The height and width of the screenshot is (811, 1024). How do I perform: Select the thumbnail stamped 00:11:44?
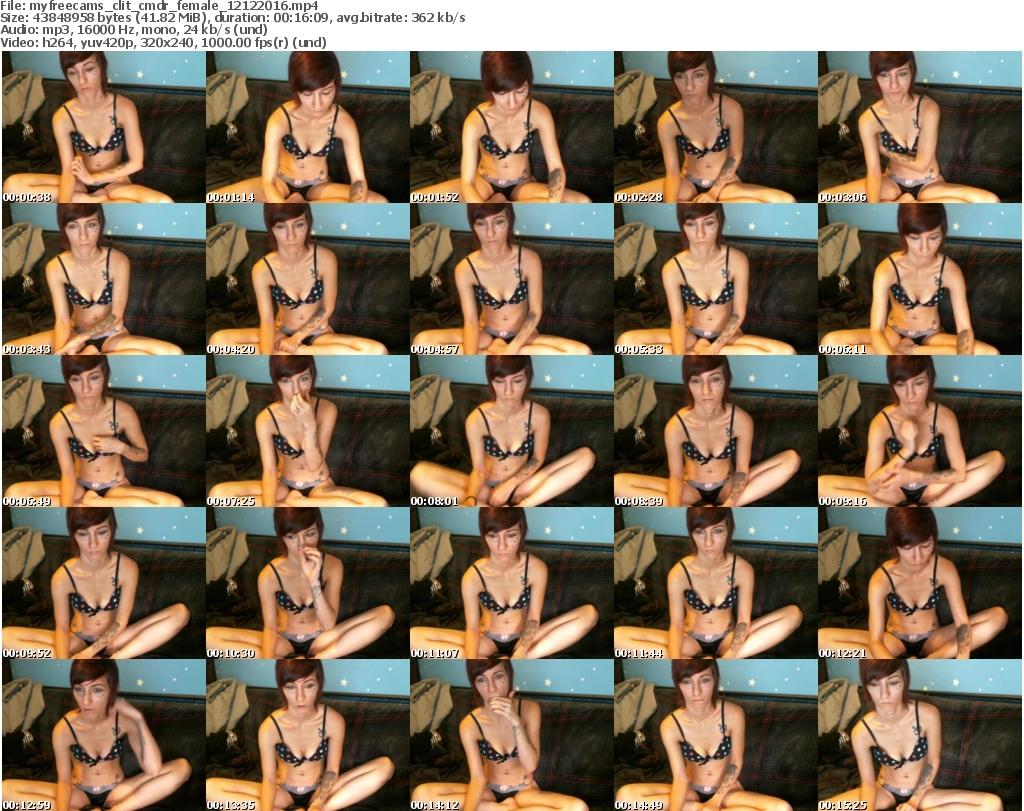715,583
